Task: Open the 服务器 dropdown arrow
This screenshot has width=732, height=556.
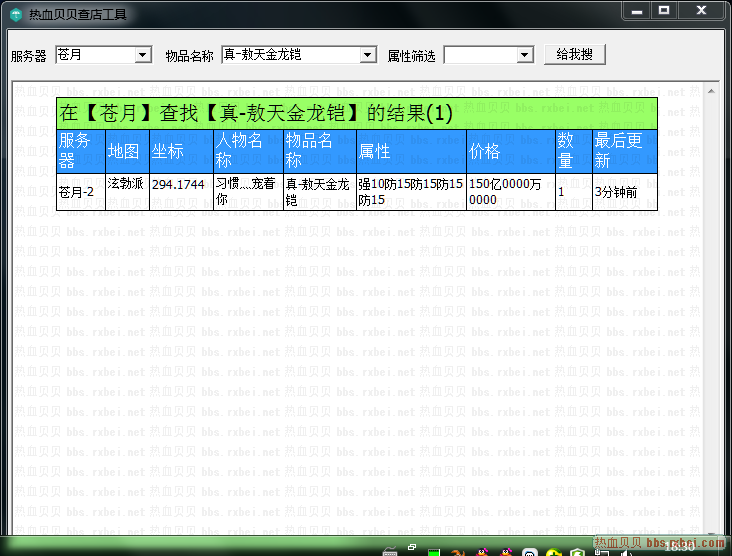Action: click(x=142, y=55)
